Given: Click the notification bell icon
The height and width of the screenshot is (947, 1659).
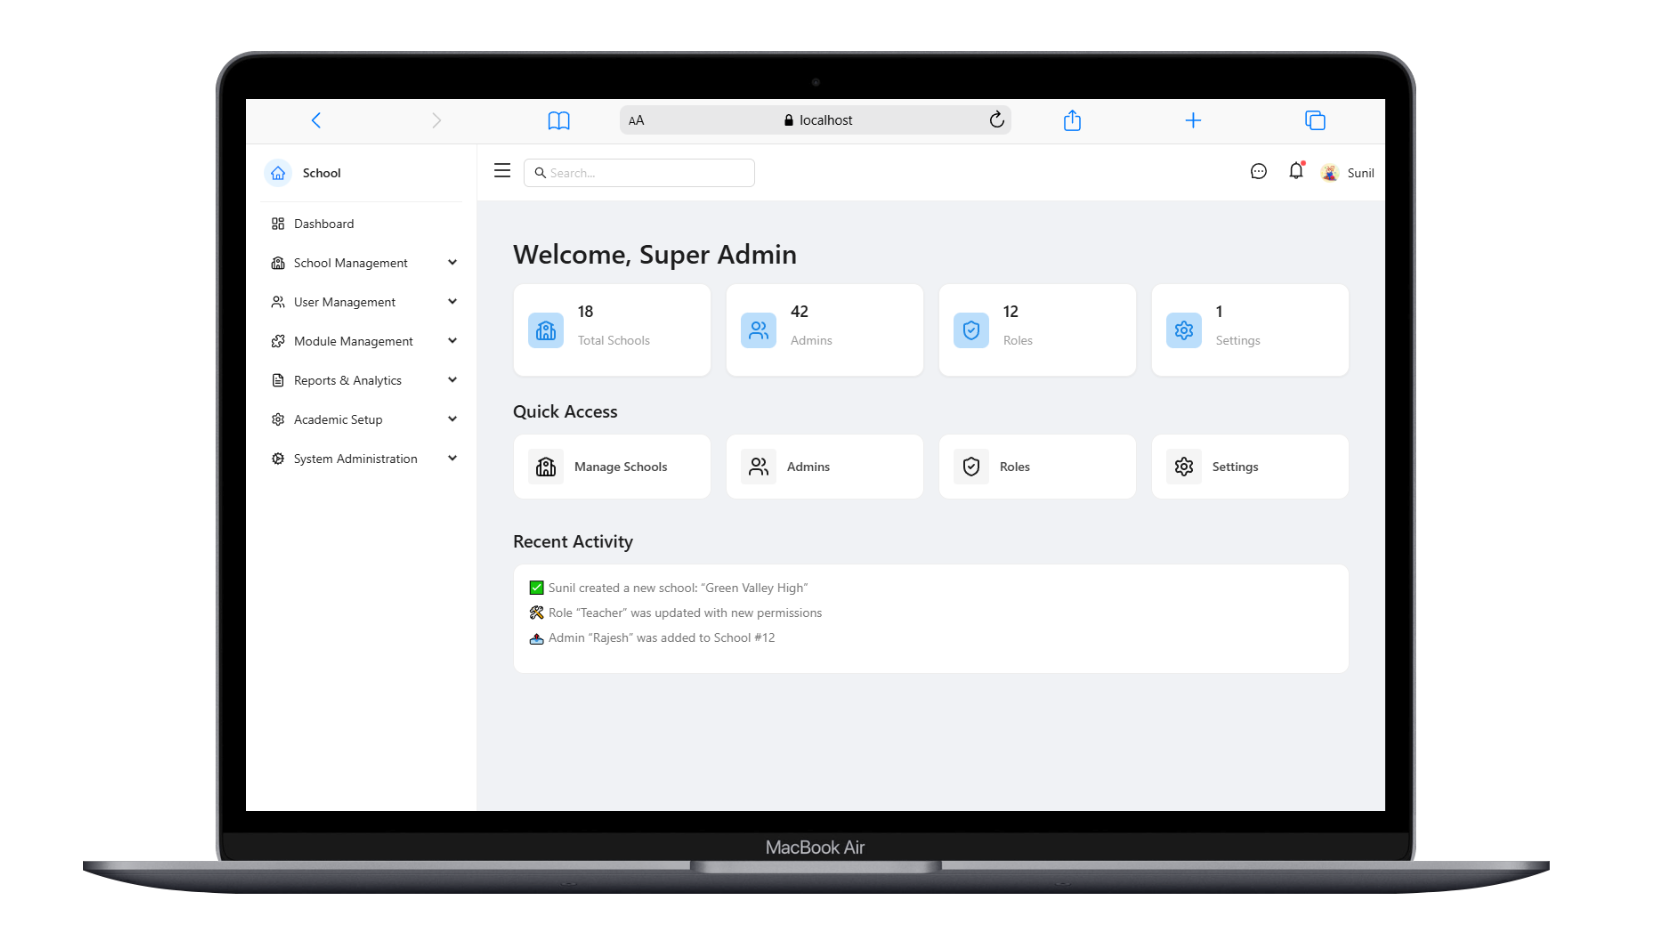Looking at the screenshot, I should pos(1296,171).
